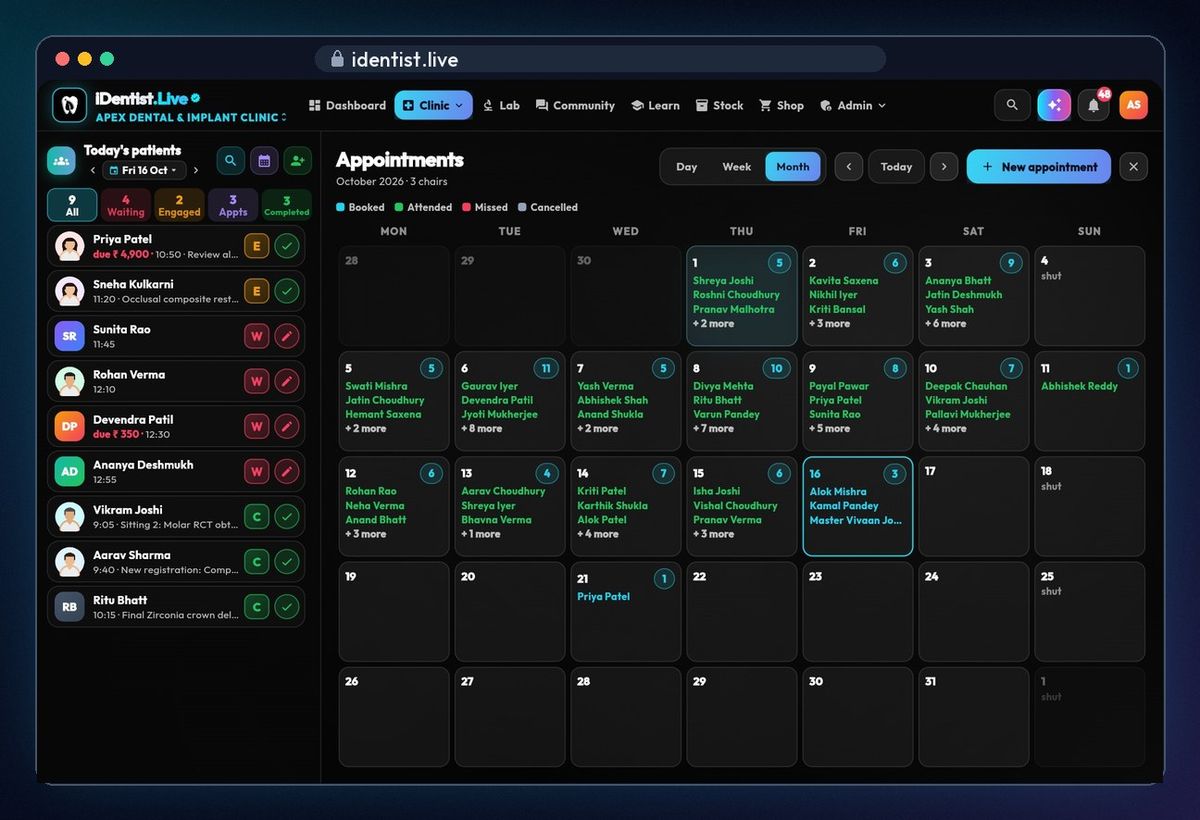Image resolution: width=1200 pixels, height=820 pixels.
Task: Expand '+ 1 more' on October 13
Action: tap(481, 534)
